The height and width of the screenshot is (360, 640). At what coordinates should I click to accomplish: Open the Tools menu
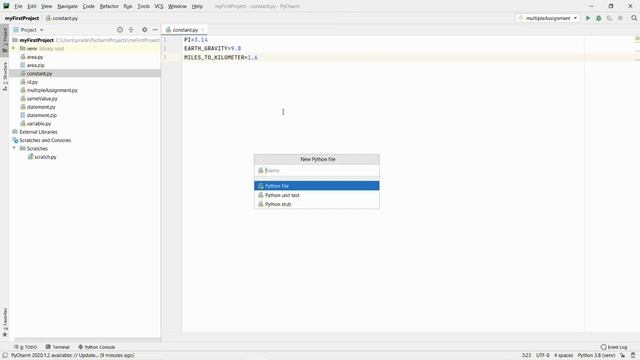143,7
